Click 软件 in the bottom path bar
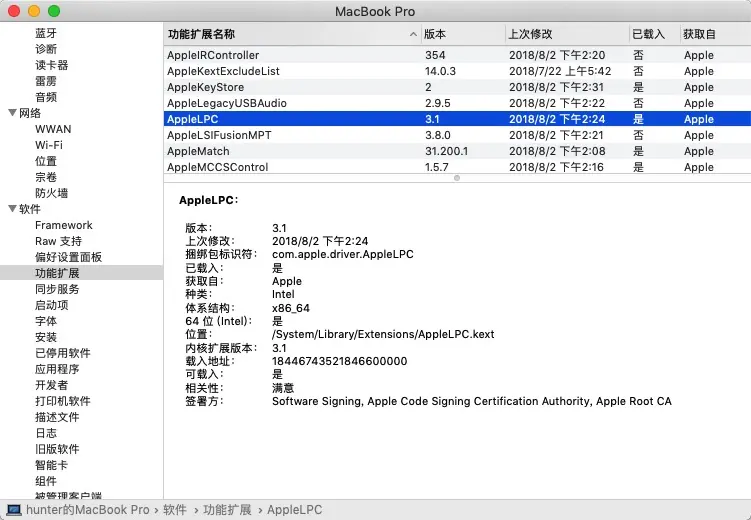This screenshot has width=751, height=520. tap(175, 510)
